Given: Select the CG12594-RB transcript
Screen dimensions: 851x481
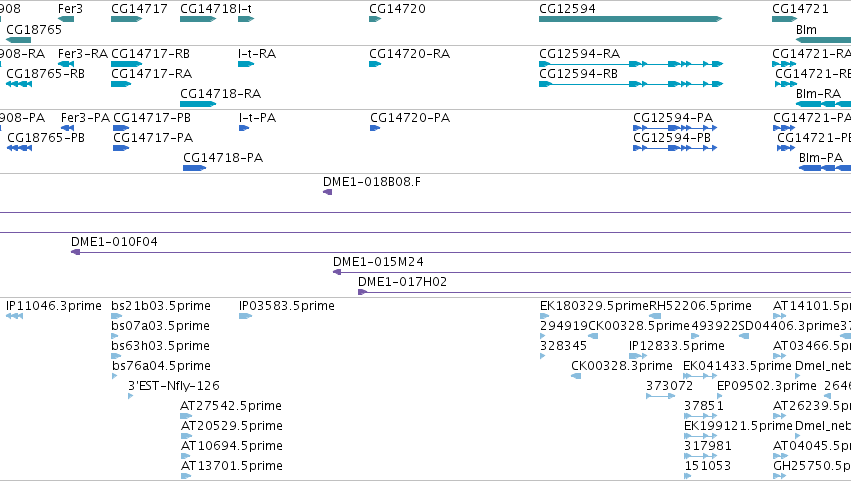Looking at the screenshot, I should point(631,84).
